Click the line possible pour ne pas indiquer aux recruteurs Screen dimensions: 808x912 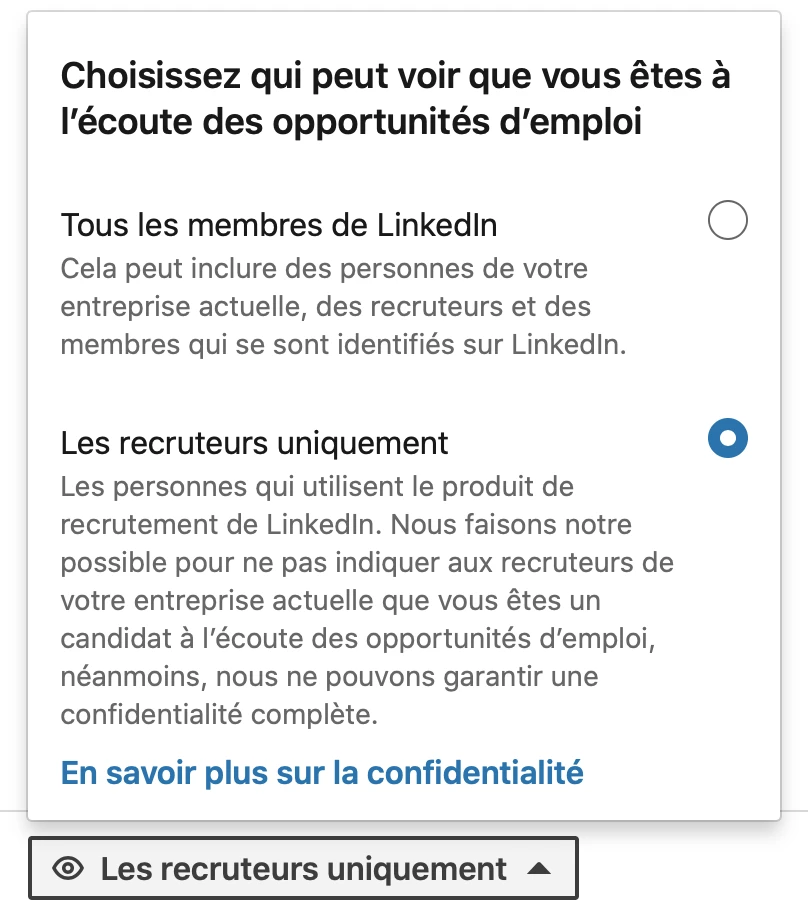(366, 563)
